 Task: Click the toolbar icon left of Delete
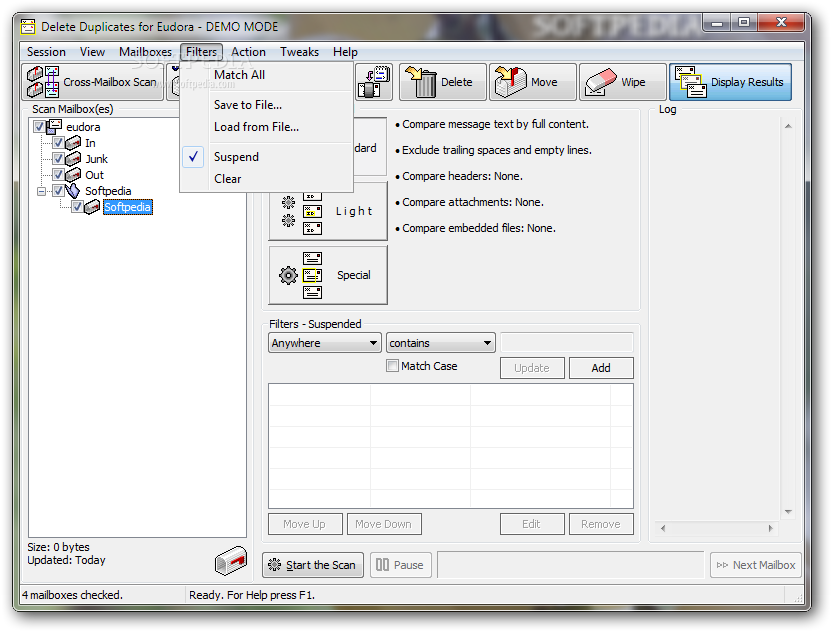(374, 82)
